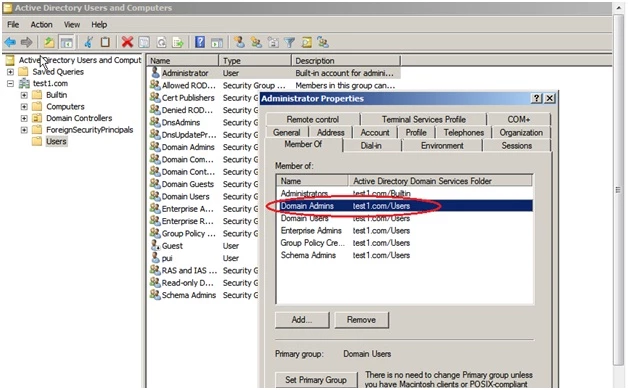Click the Forward arrow toolbar icon
This screenshot has height=390, width=628.
[26, 42]
